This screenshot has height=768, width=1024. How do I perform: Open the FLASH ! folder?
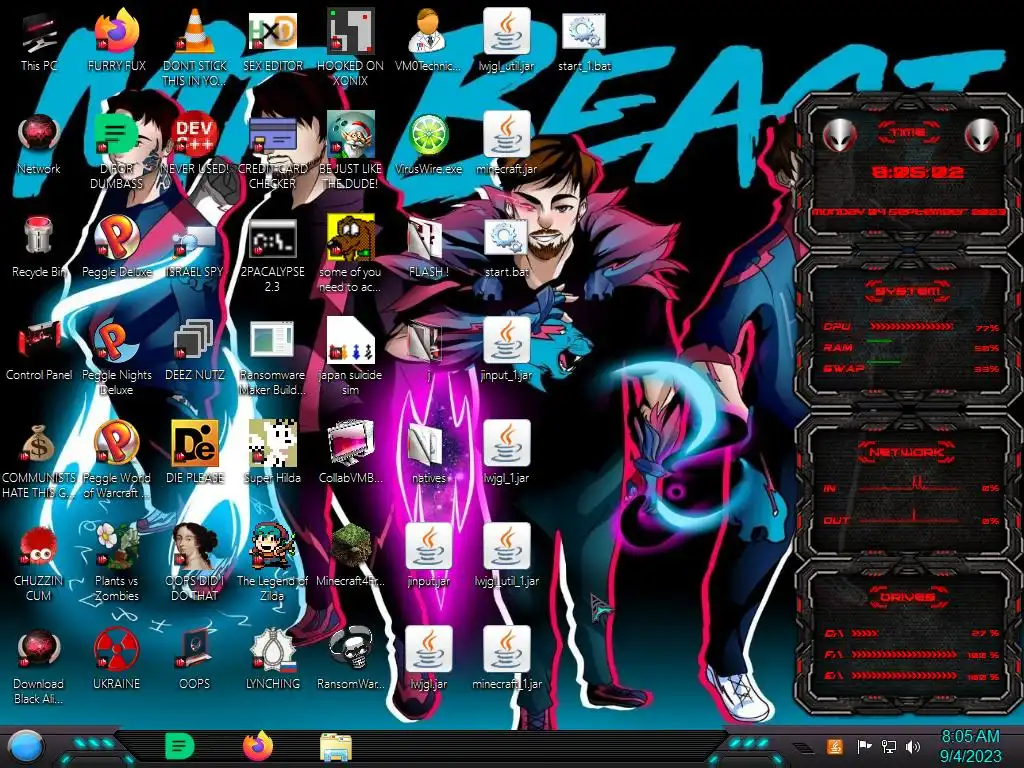428,247
